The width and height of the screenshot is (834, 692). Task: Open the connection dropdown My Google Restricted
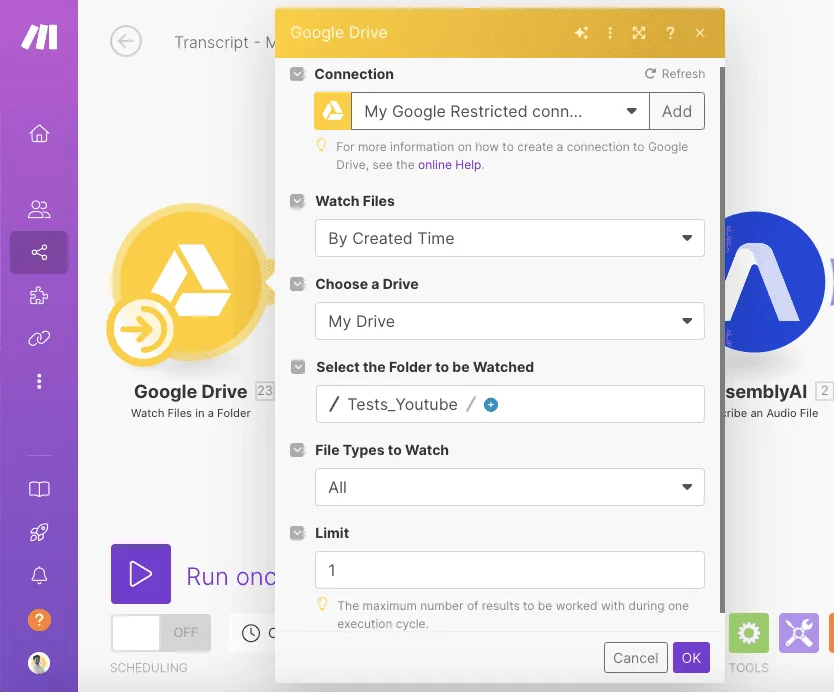click(500, 111)
